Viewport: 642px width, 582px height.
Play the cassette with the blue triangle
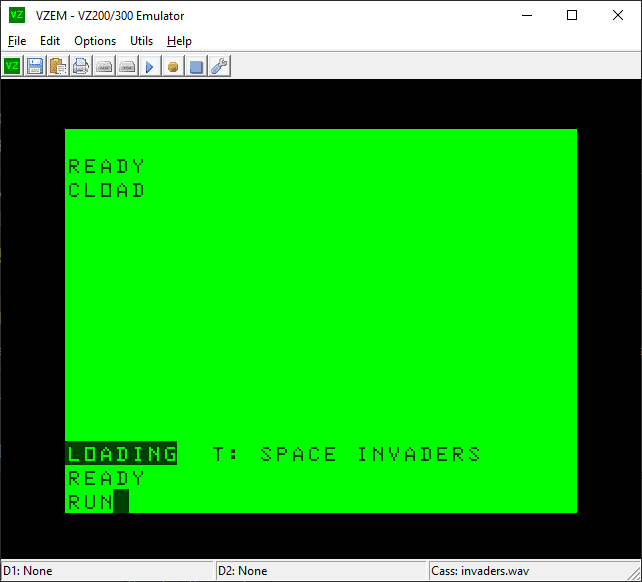pos(150,66)
